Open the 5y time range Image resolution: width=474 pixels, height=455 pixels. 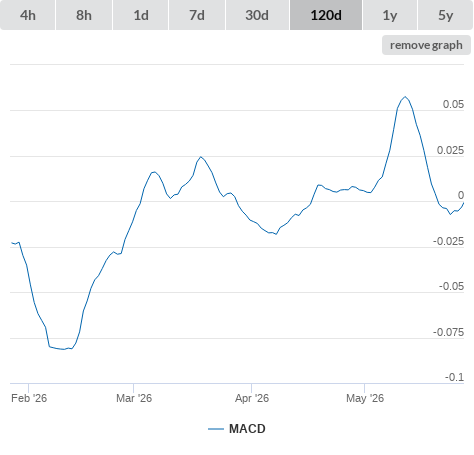pyautogui.click(x=445, y=15)
